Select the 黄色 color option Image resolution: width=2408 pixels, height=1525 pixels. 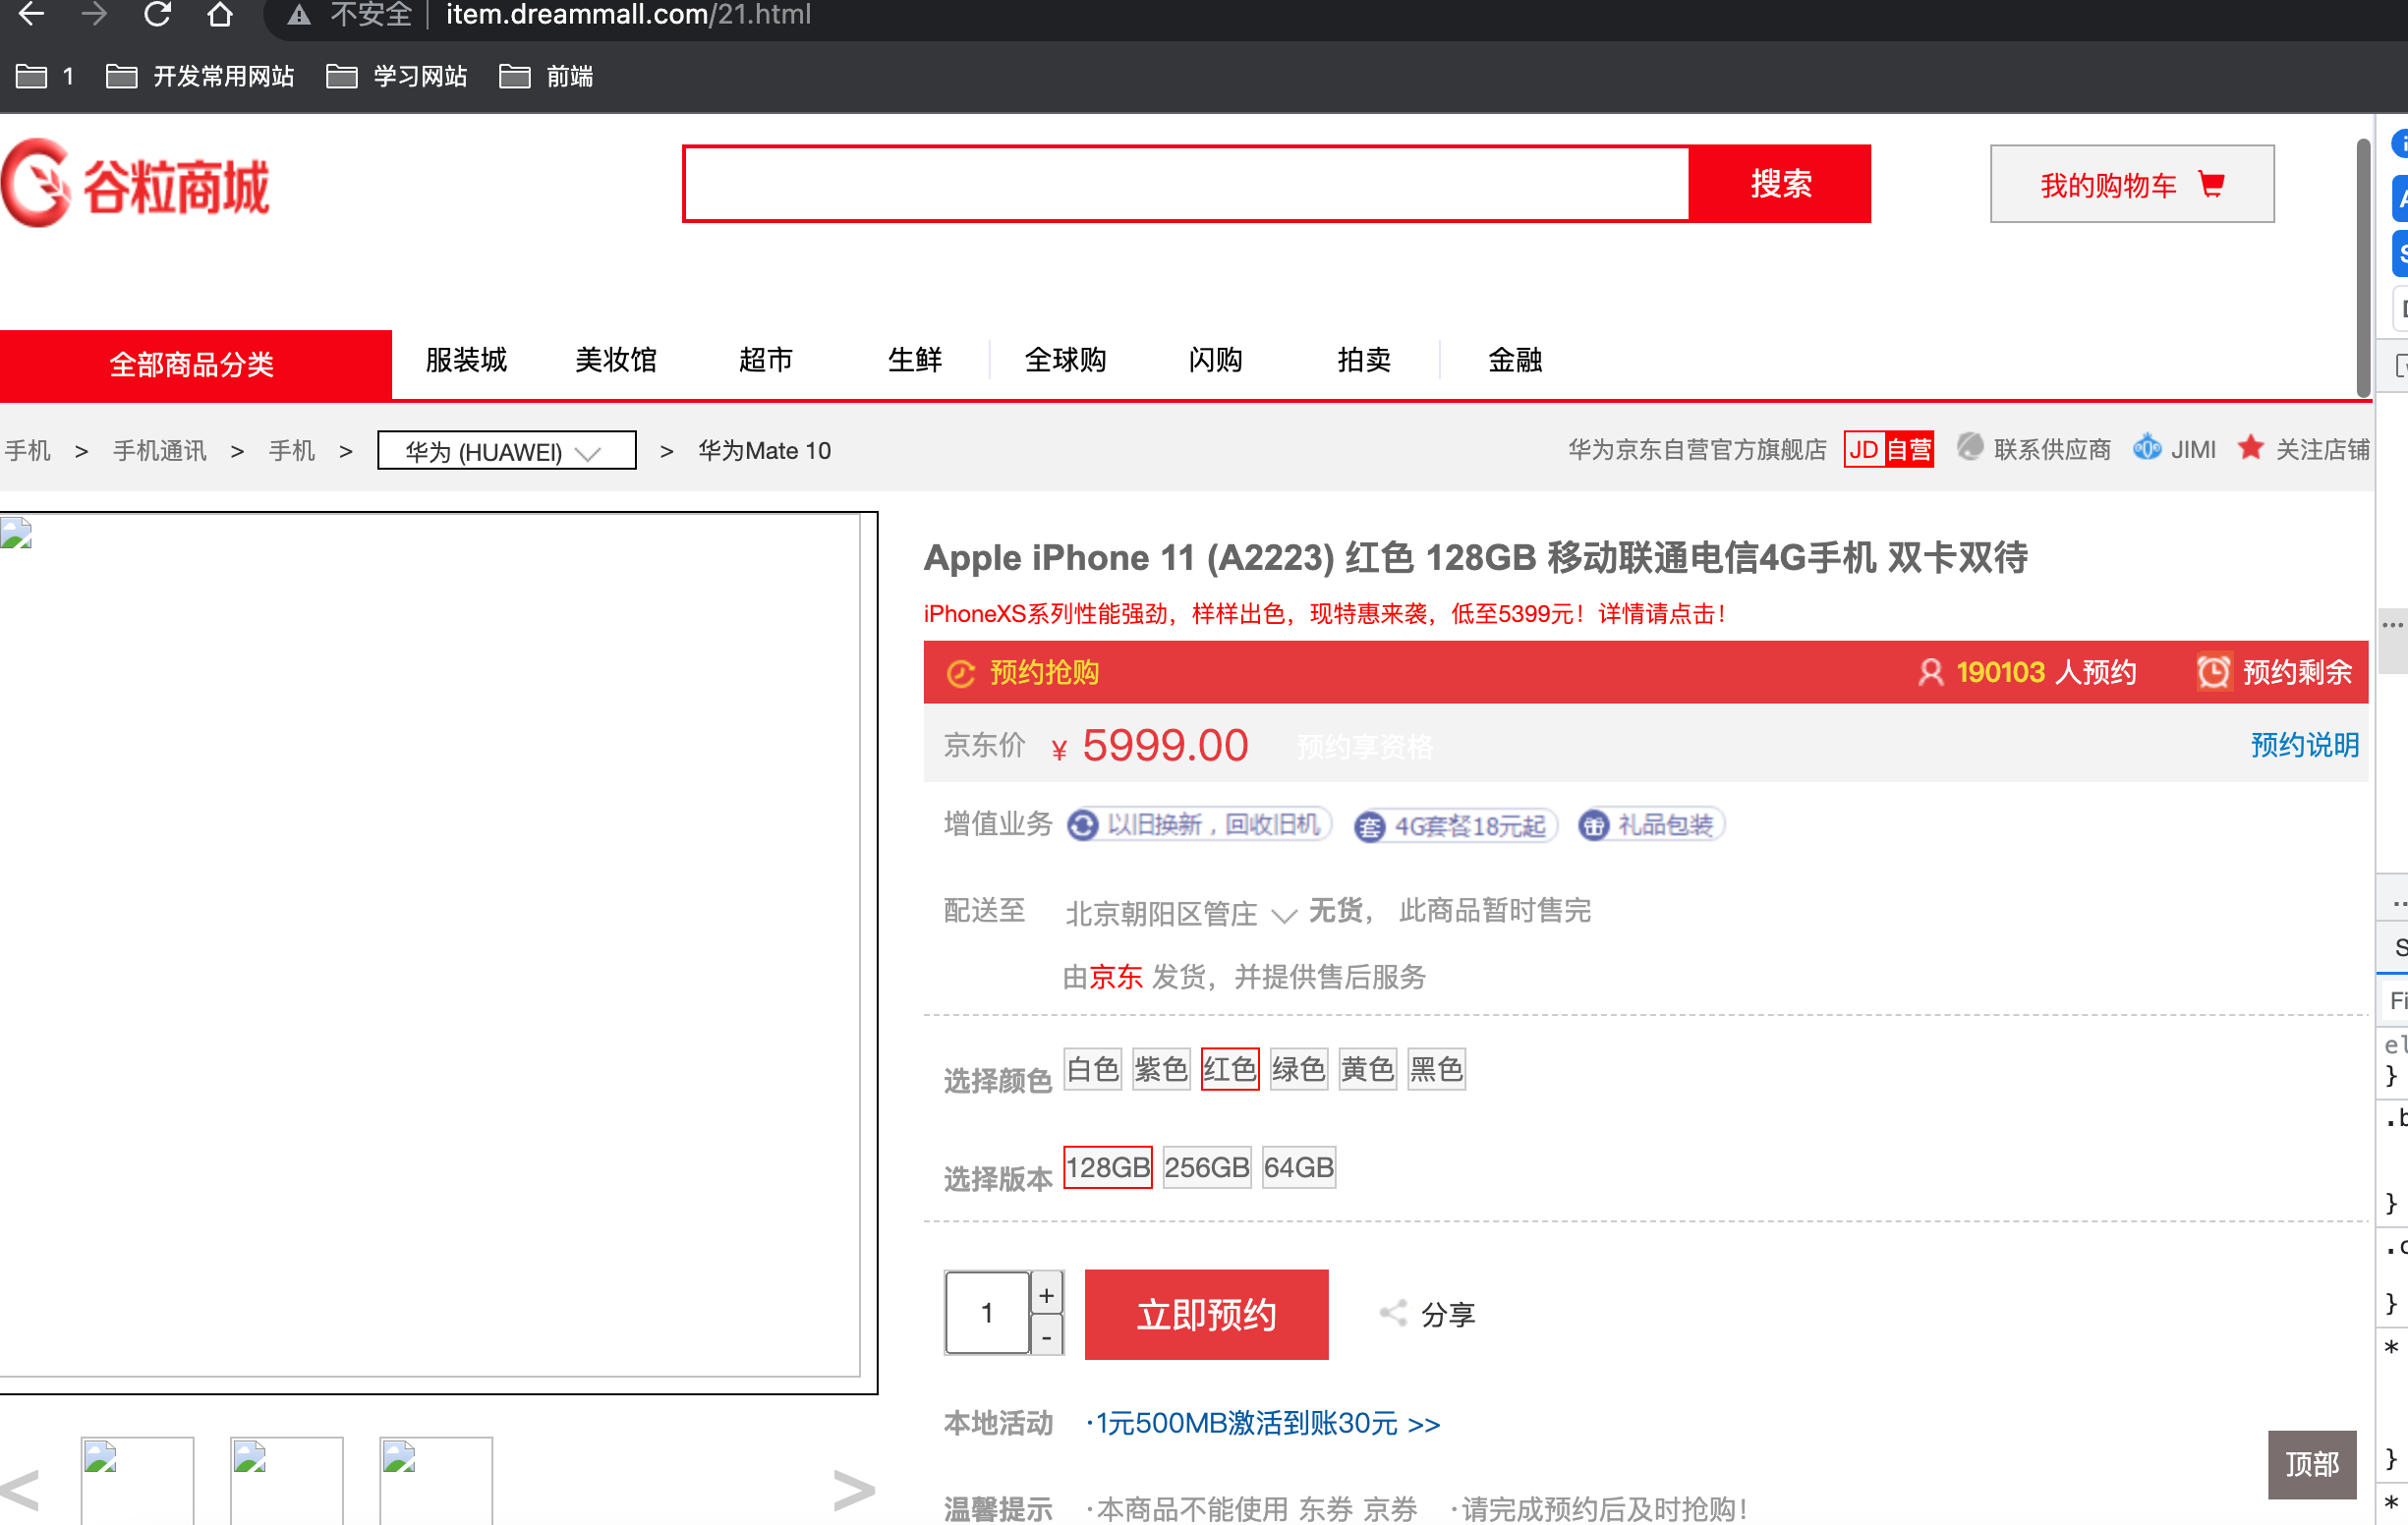point(1367,1069)
